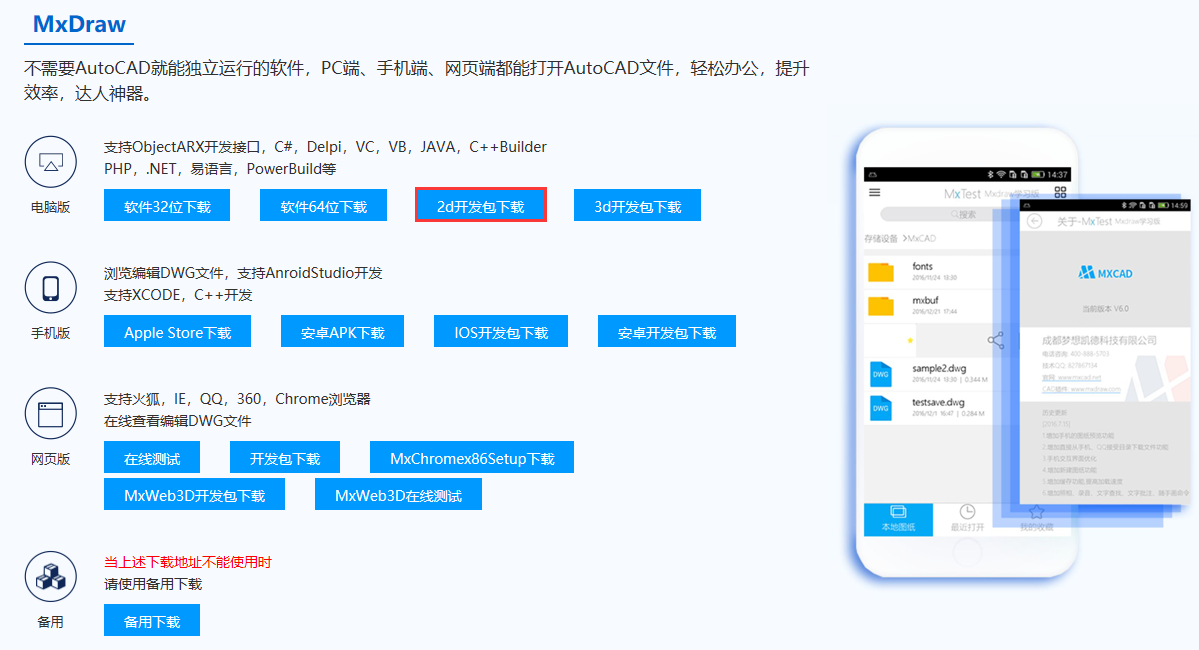Click the 电脑版 monitor icon
1199x650 pixels.
pyautogui.click(x=50, y=161)
